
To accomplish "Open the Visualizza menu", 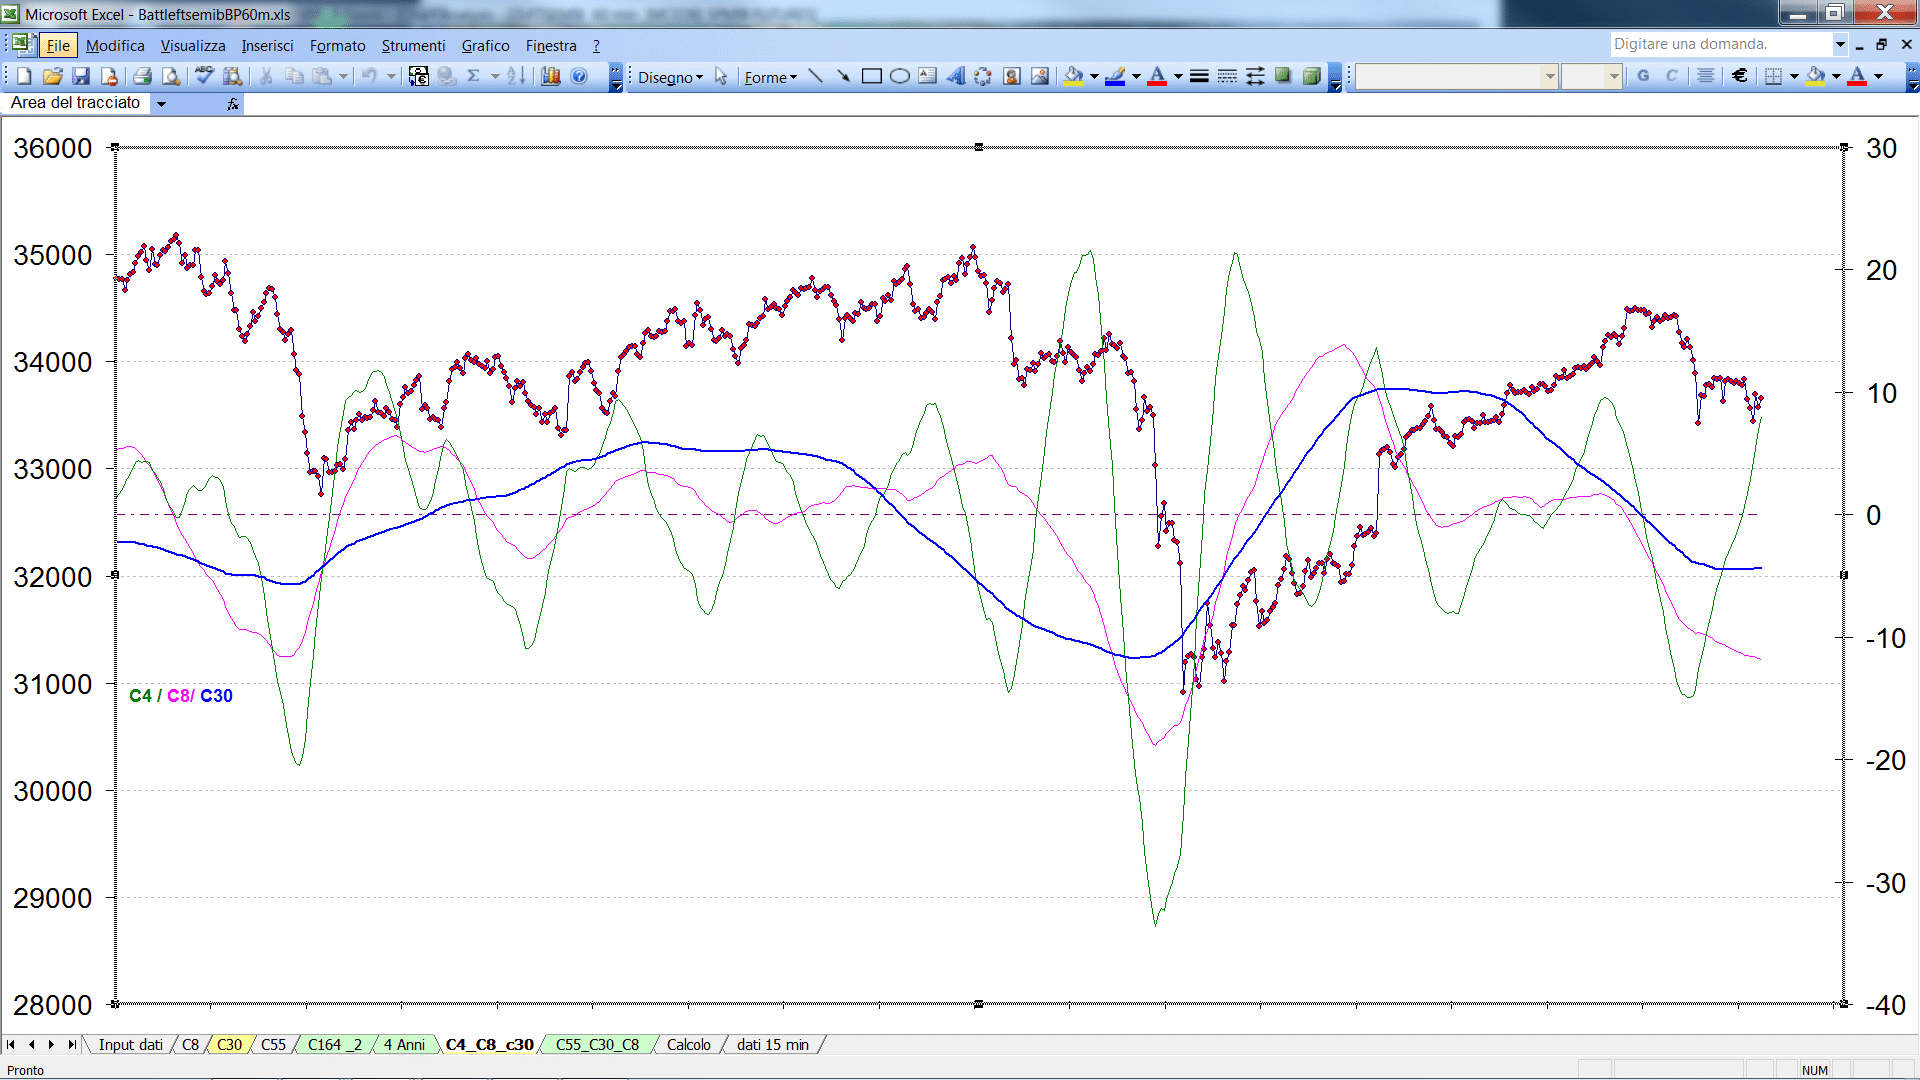I will [193, 46].
